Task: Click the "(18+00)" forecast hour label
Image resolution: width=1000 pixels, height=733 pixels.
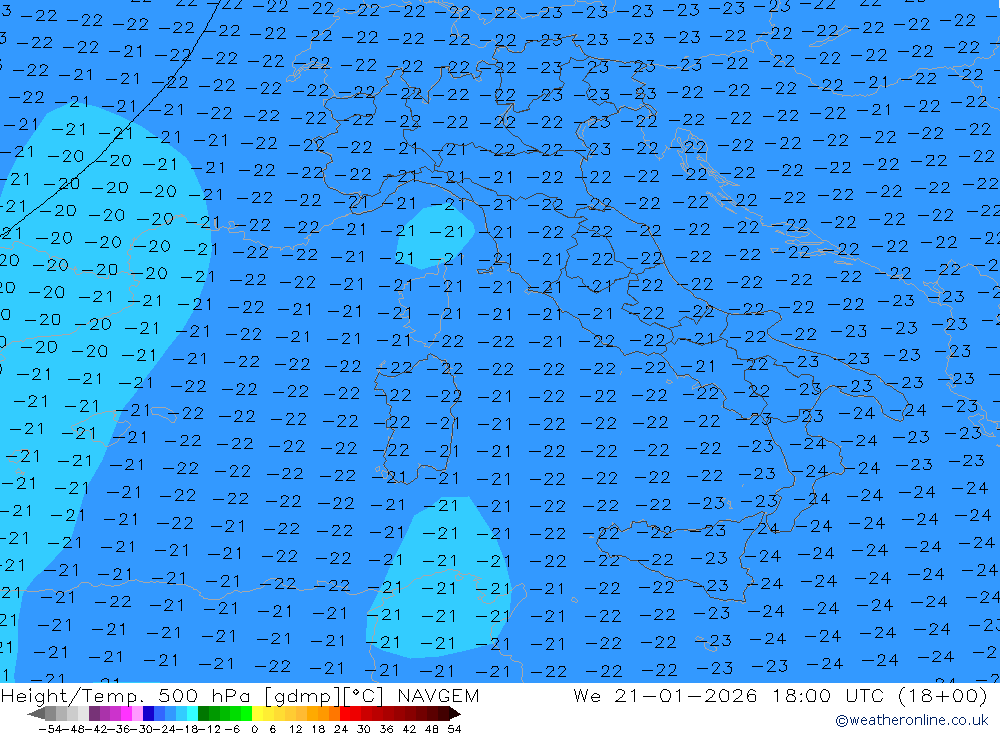Action: click(942, 695)
